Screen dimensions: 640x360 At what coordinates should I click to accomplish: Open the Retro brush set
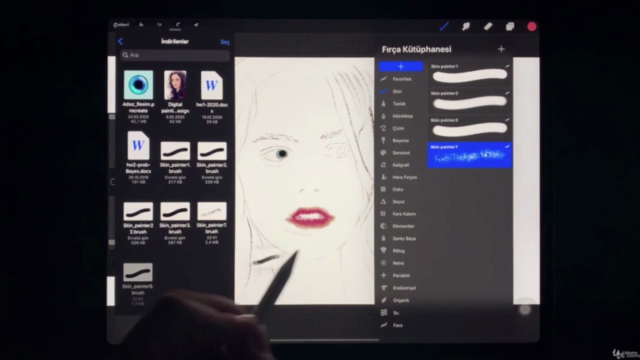[x=401, y=263]
